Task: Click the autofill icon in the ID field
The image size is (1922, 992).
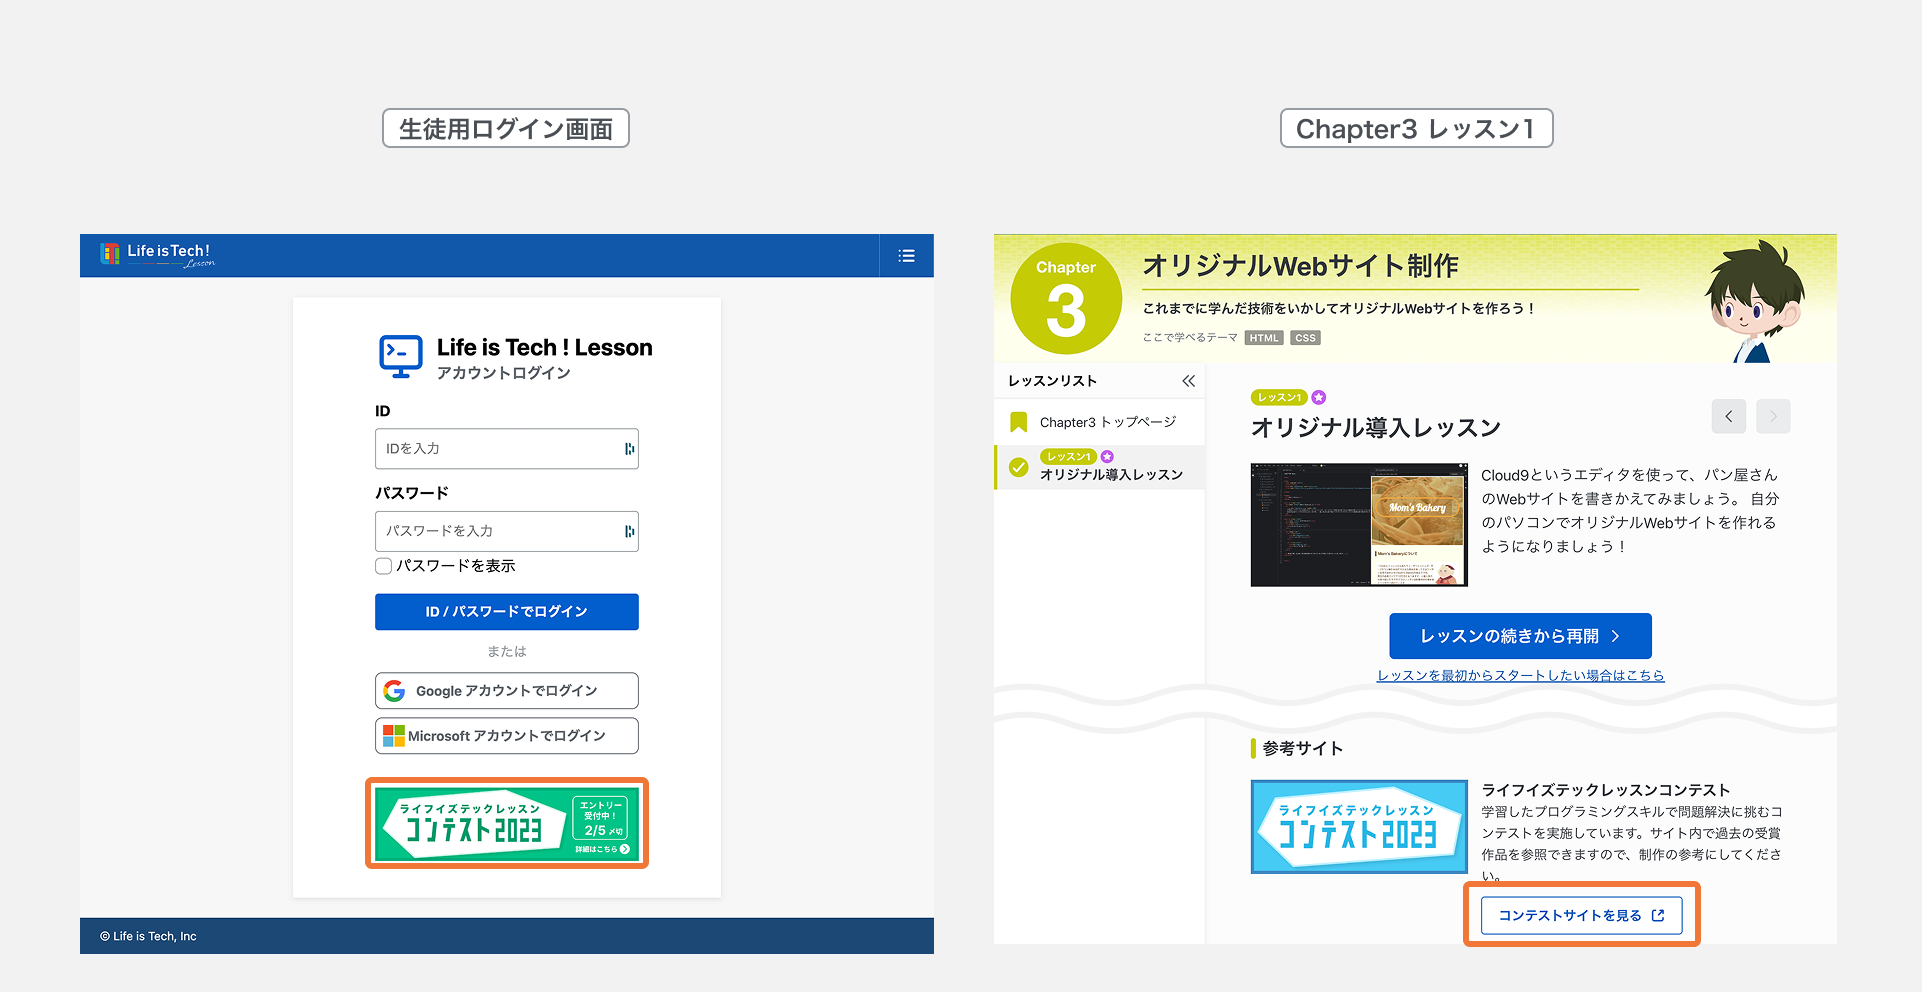Action: [629, 449]
